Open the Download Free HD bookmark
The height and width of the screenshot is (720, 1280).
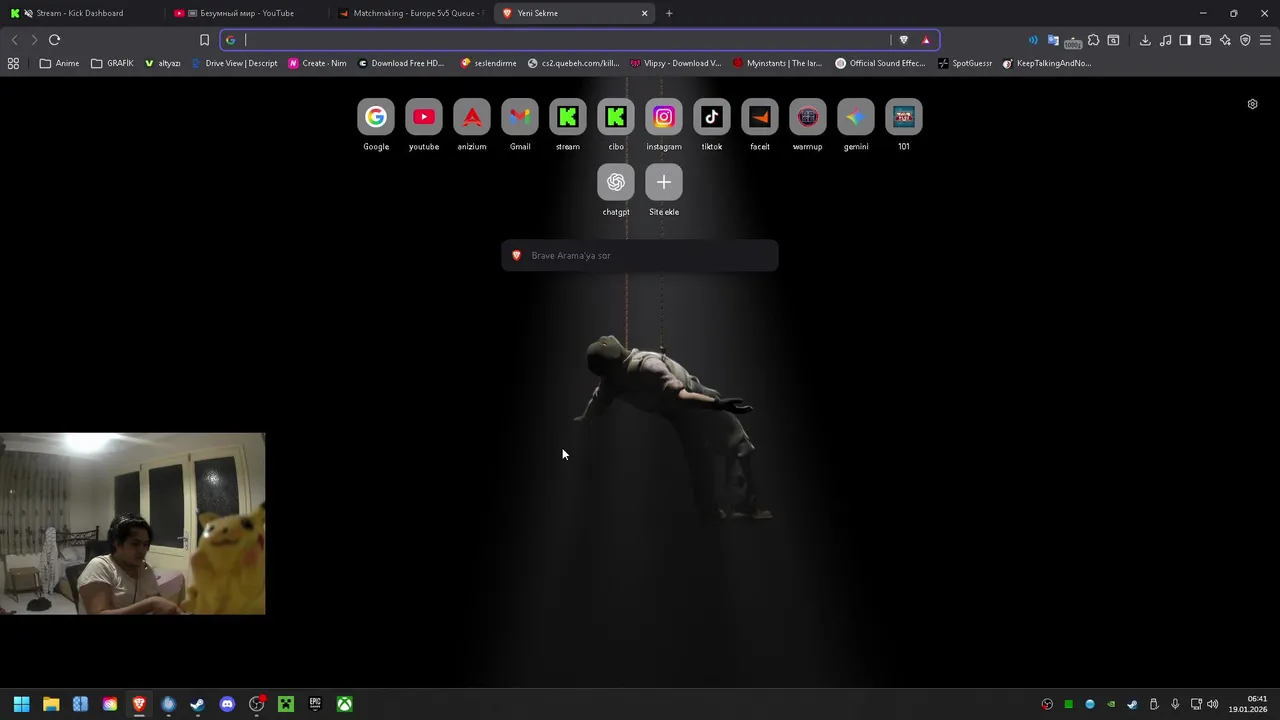pyautogui.click(x=400, y=63)
